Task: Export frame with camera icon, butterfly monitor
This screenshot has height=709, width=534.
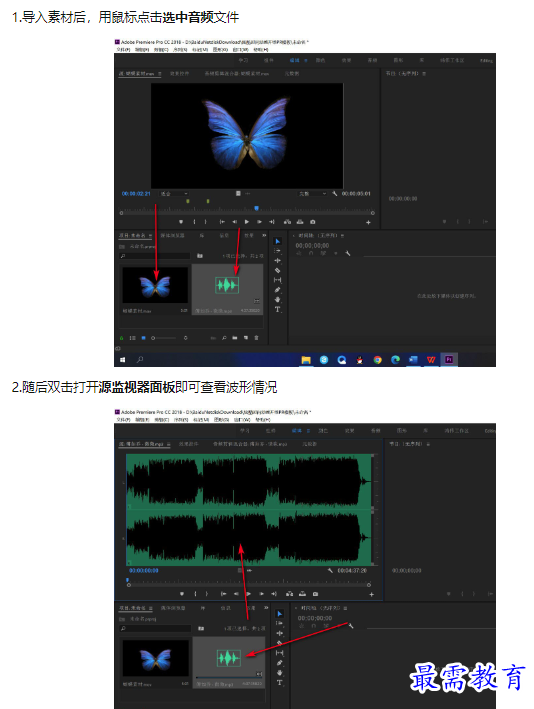Action: point(313,222)
